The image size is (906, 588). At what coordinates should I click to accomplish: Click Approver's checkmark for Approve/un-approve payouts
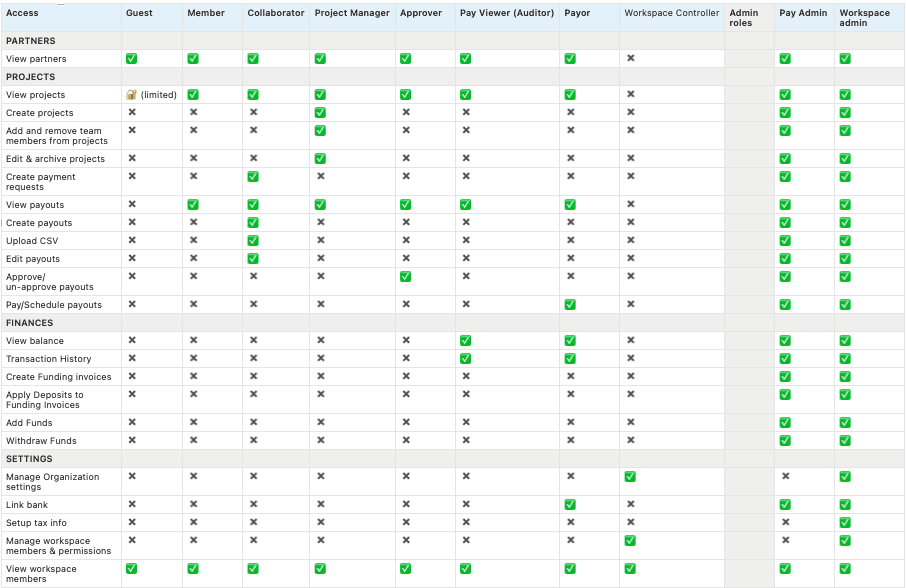[405, 277]
